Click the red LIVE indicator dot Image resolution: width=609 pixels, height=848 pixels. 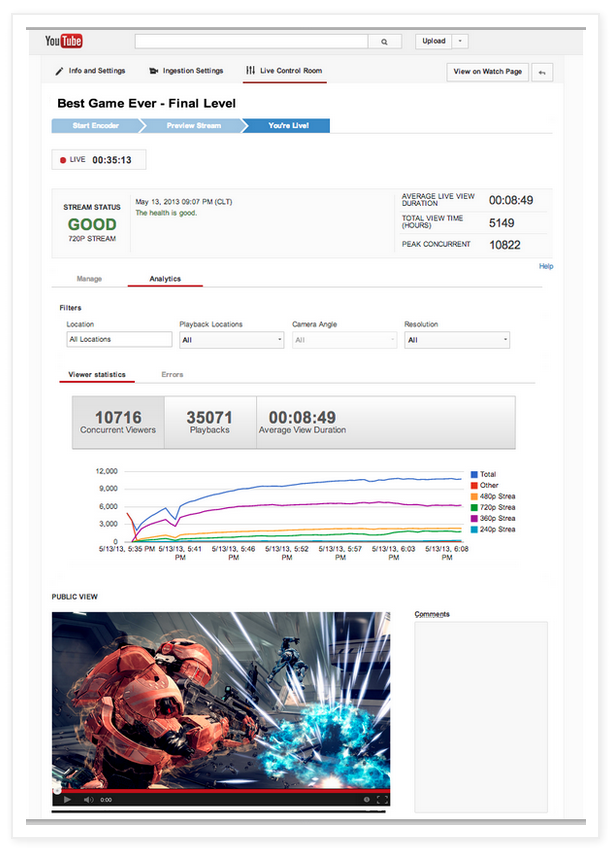tap(63, 160)
